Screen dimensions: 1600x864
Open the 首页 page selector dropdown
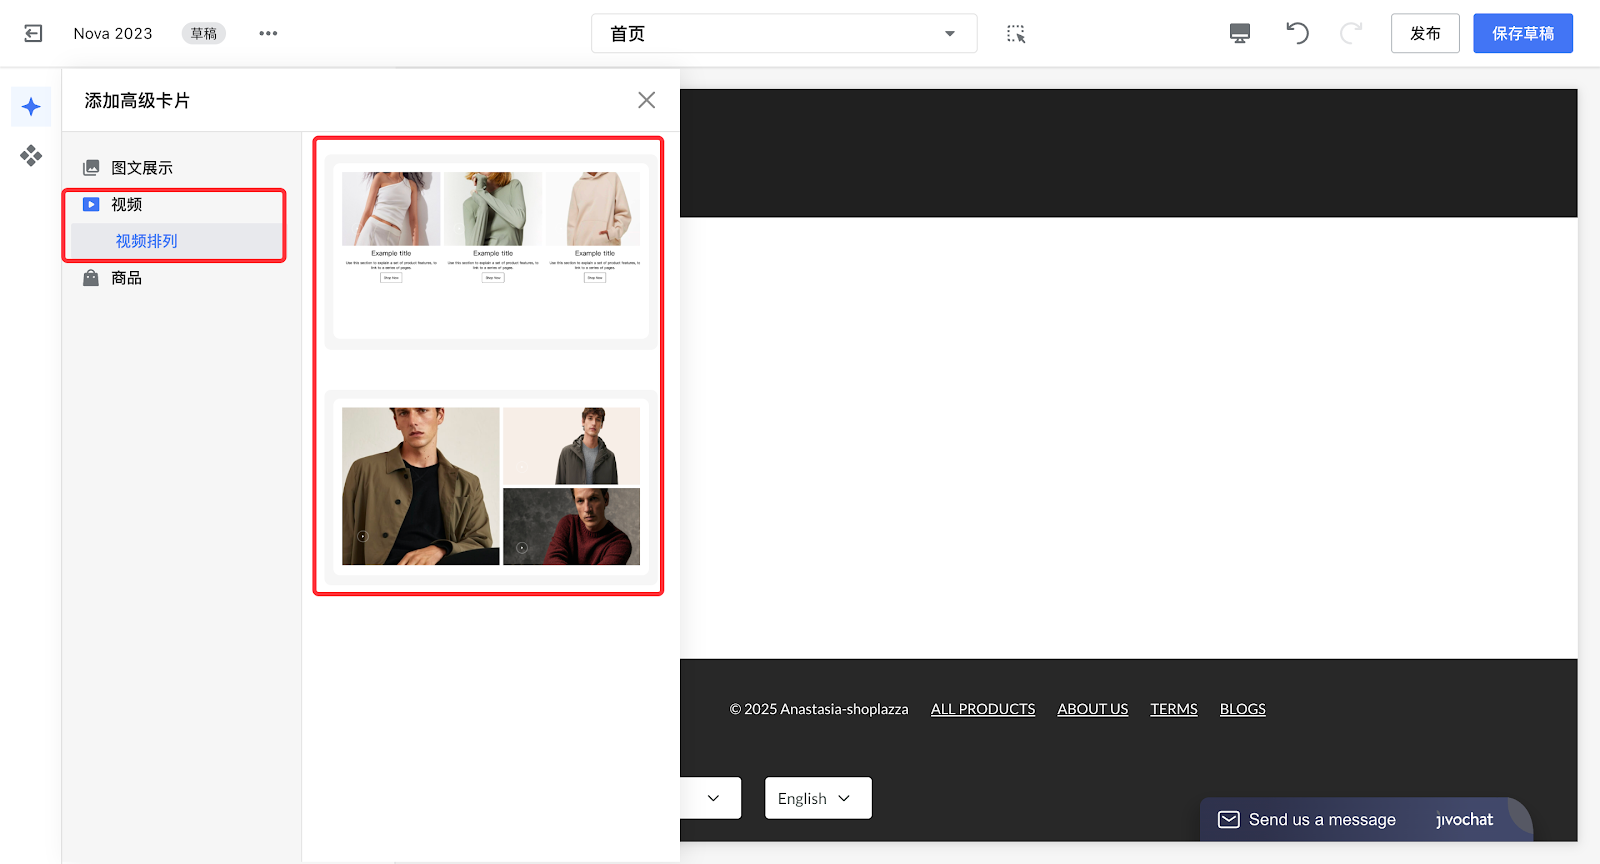[x=783, y=34]
